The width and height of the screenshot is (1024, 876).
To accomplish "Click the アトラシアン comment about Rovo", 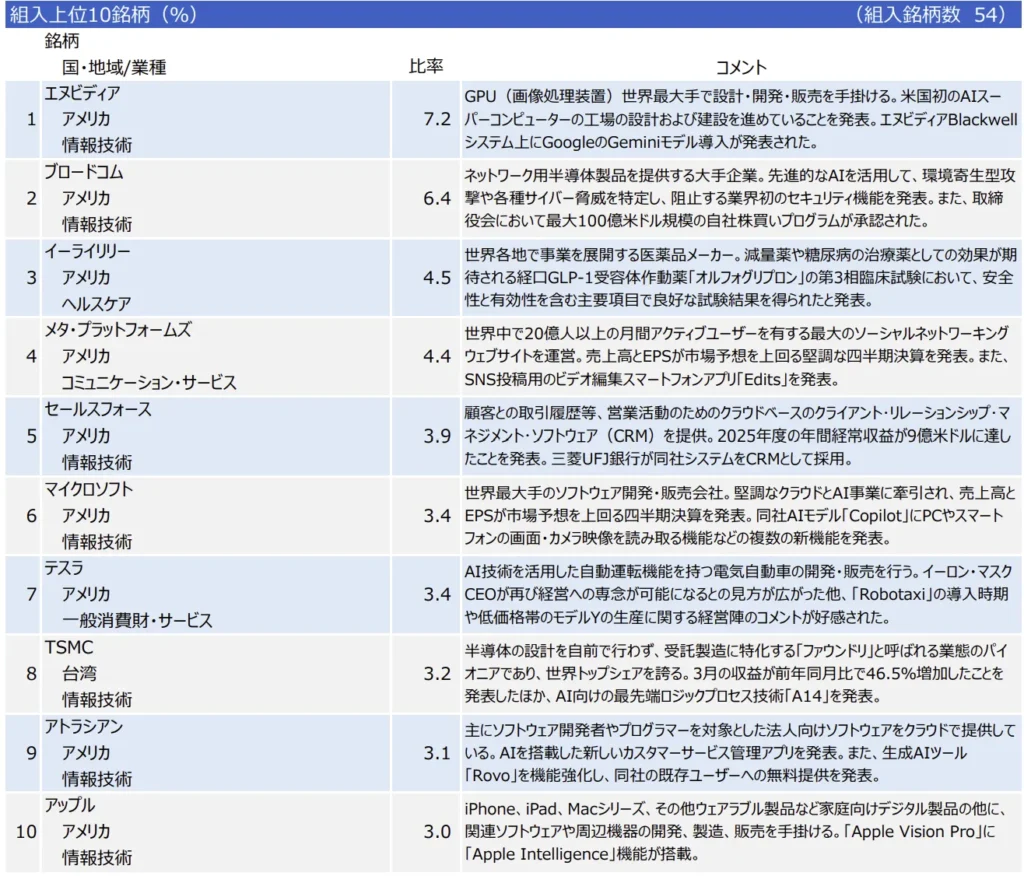I will point(741,753).
